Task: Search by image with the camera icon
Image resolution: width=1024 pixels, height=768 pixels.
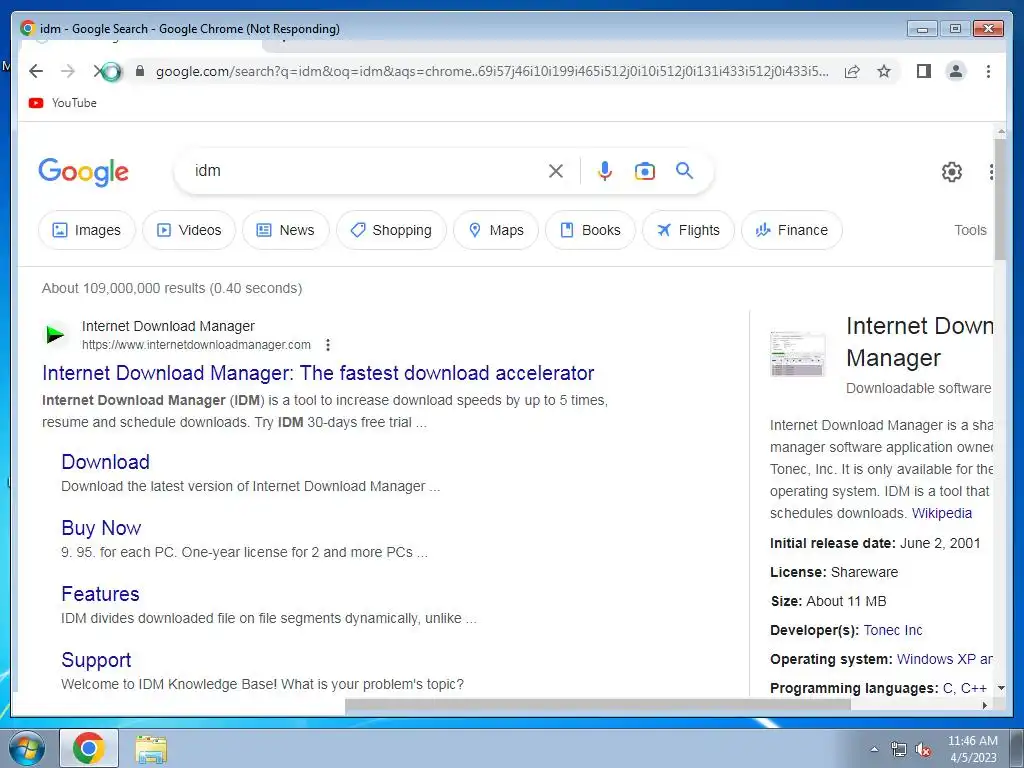Action: 645,171
